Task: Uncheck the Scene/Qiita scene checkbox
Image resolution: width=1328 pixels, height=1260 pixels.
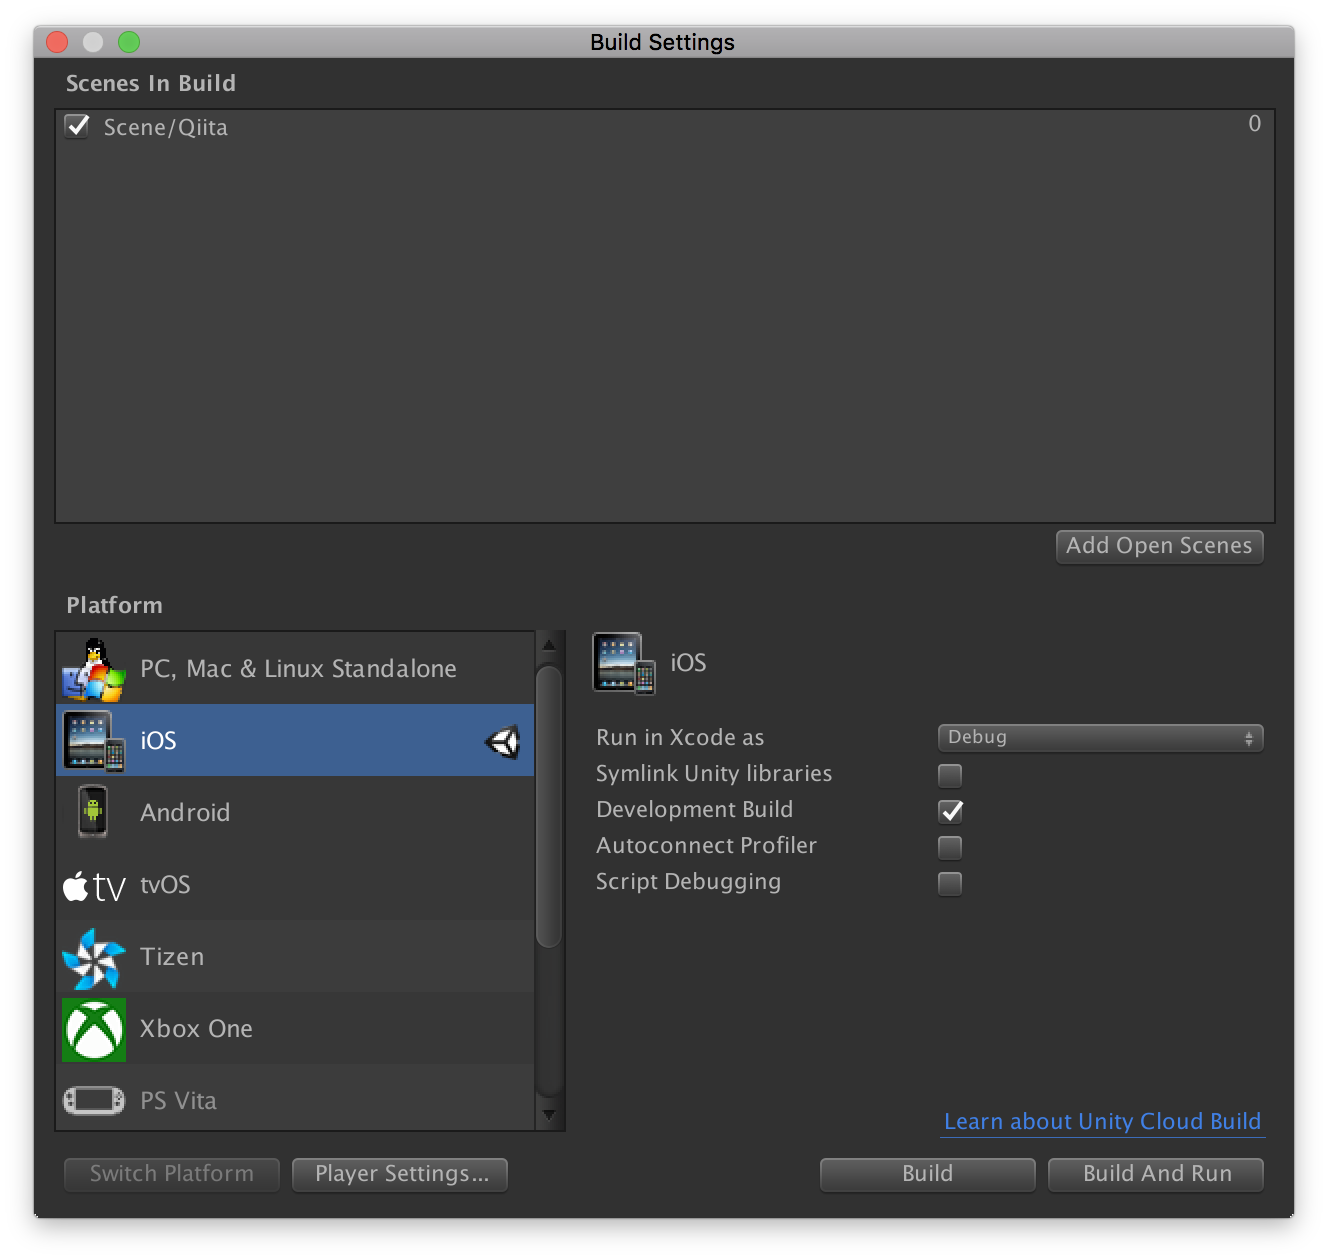Action: tap(77, 126)
